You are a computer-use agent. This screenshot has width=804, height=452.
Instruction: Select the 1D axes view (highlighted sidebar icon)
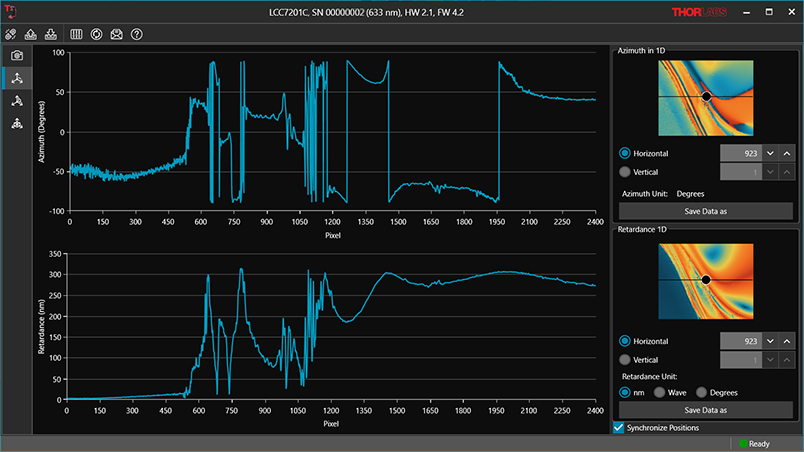click(x=17, y=78)
